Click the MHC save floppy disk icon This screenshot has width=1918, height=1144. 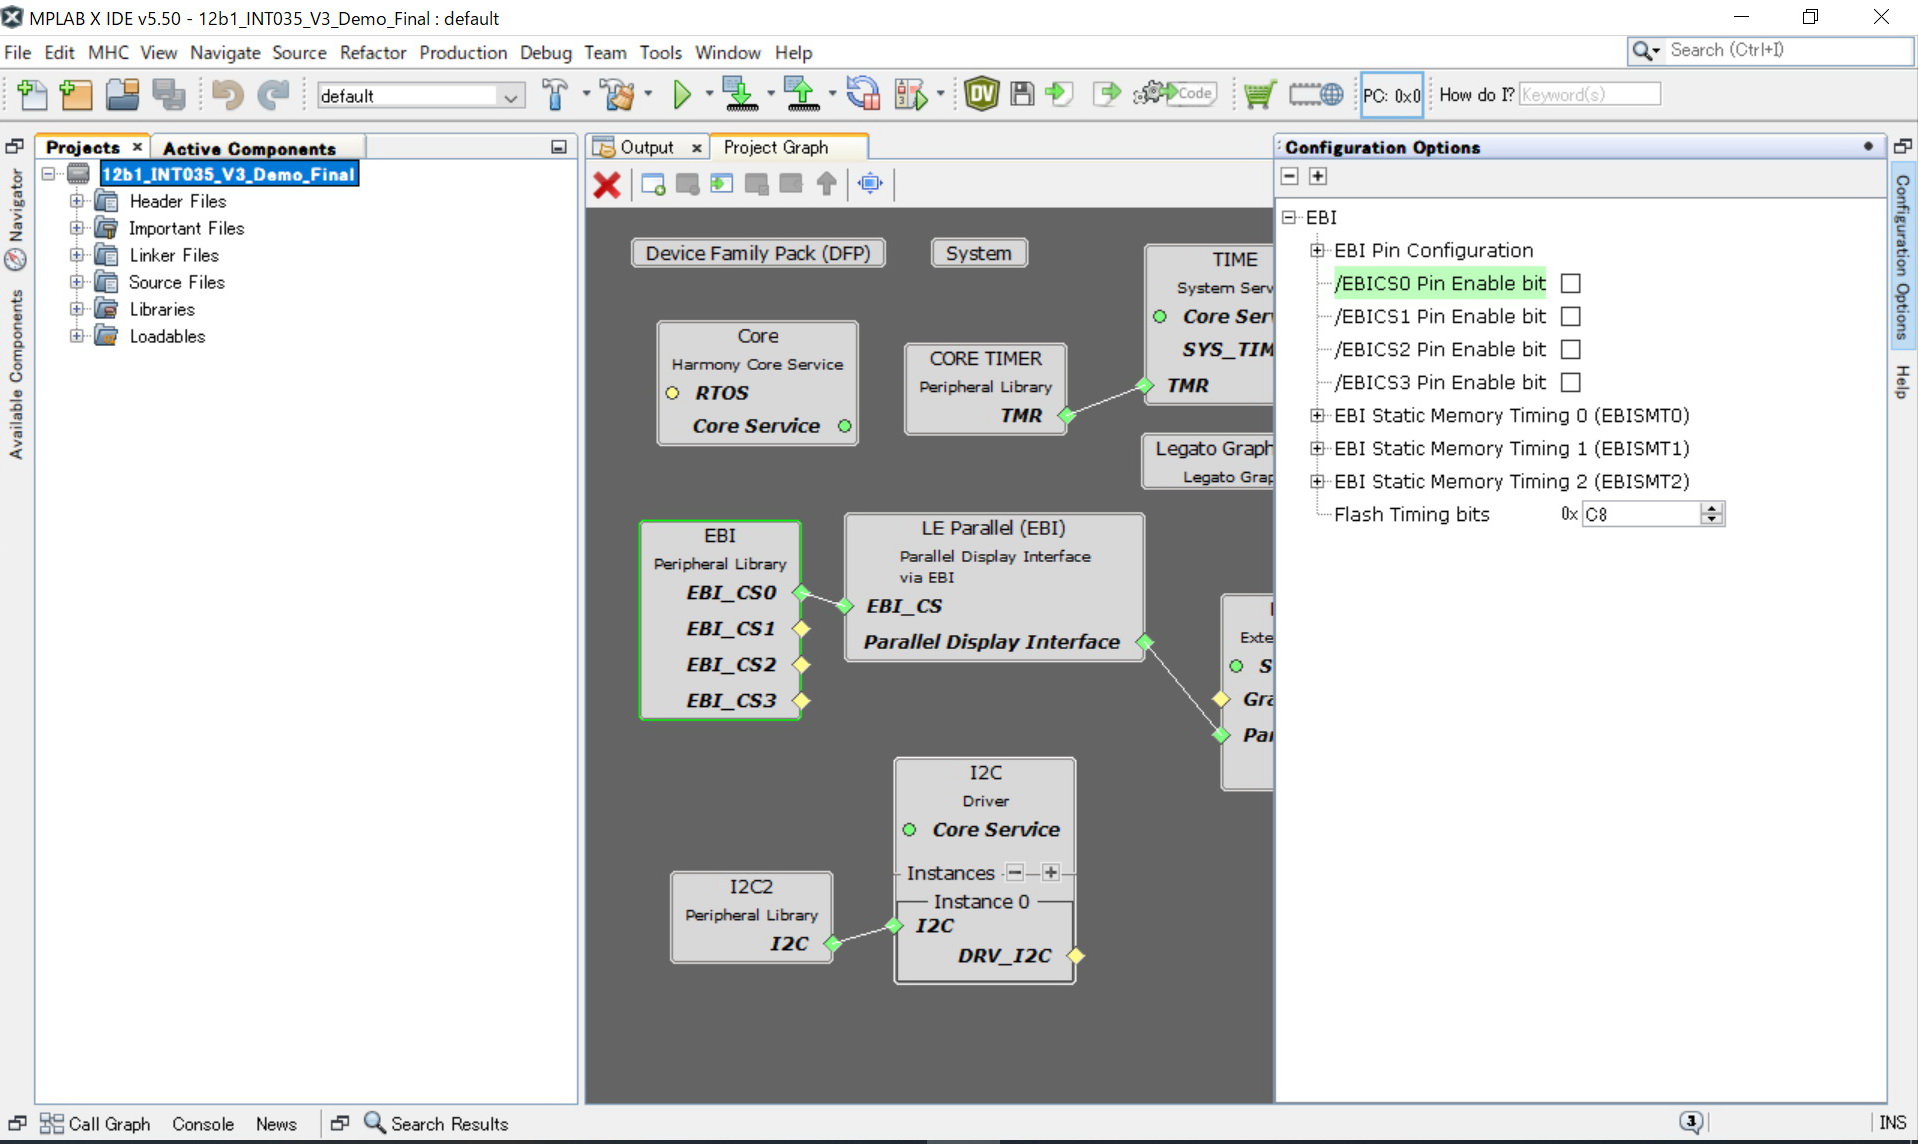1022,94
